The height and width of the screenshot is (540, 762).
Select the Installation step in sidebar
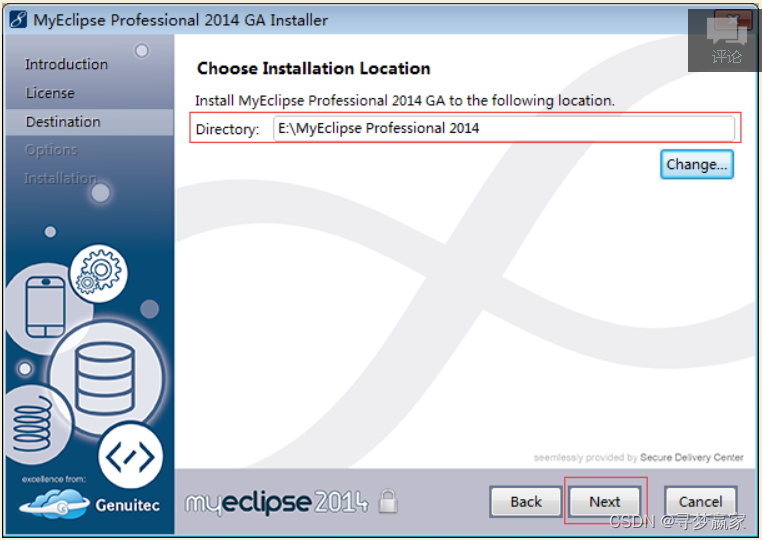pyautogui.click(x=61, y=178)
